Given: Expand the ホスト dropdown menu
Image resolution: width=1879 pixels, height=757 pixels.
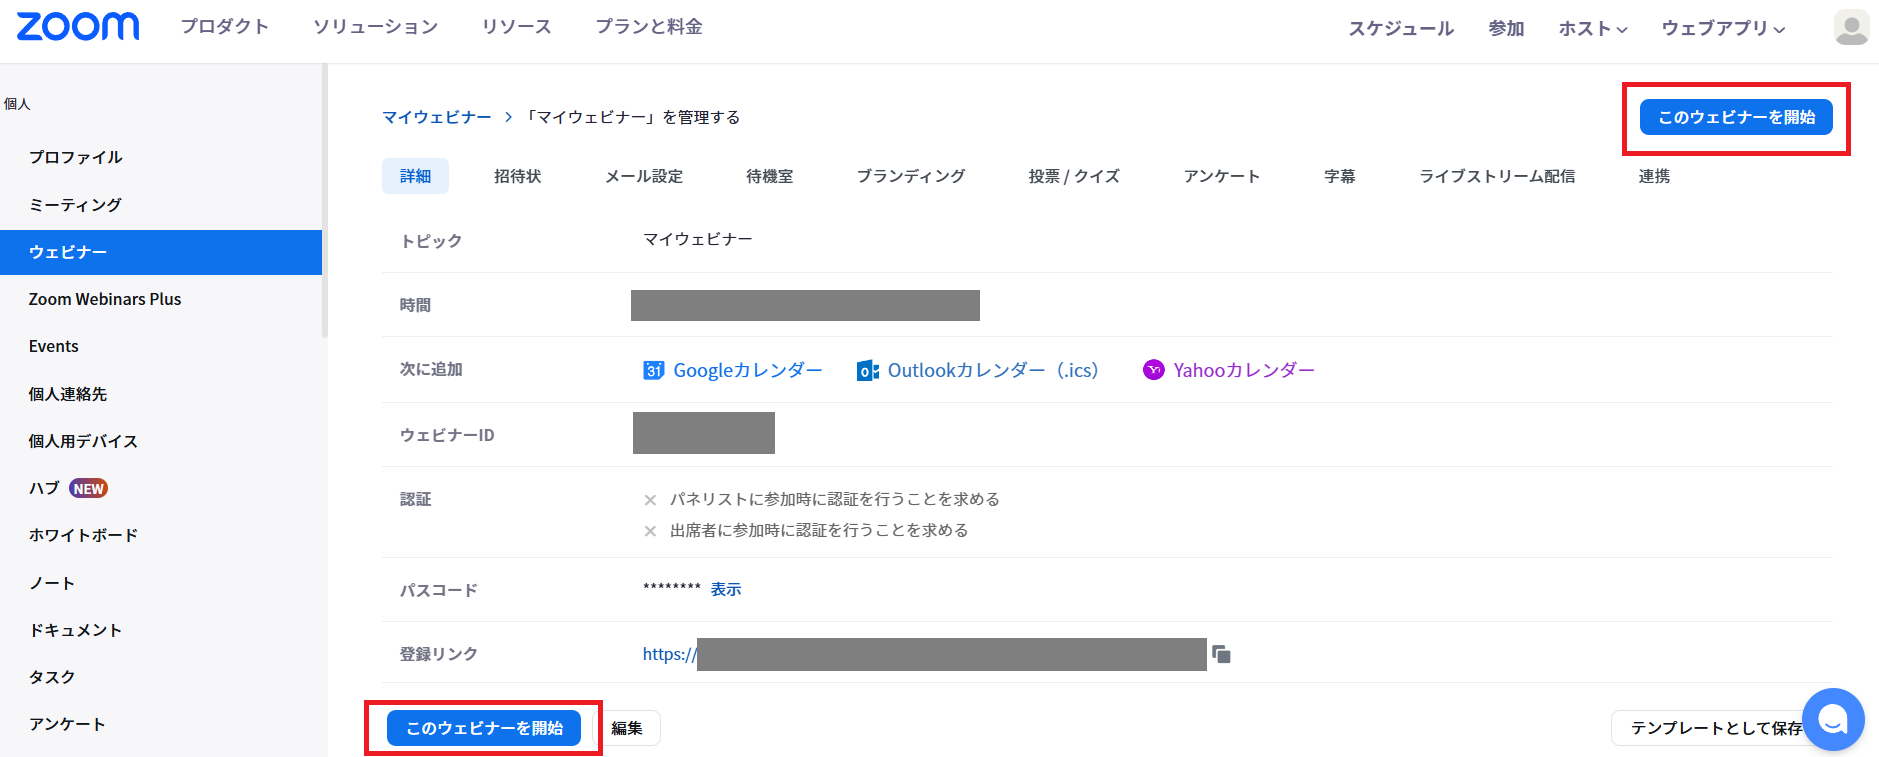Looking at the screenshot, I should click(1593, 29).
